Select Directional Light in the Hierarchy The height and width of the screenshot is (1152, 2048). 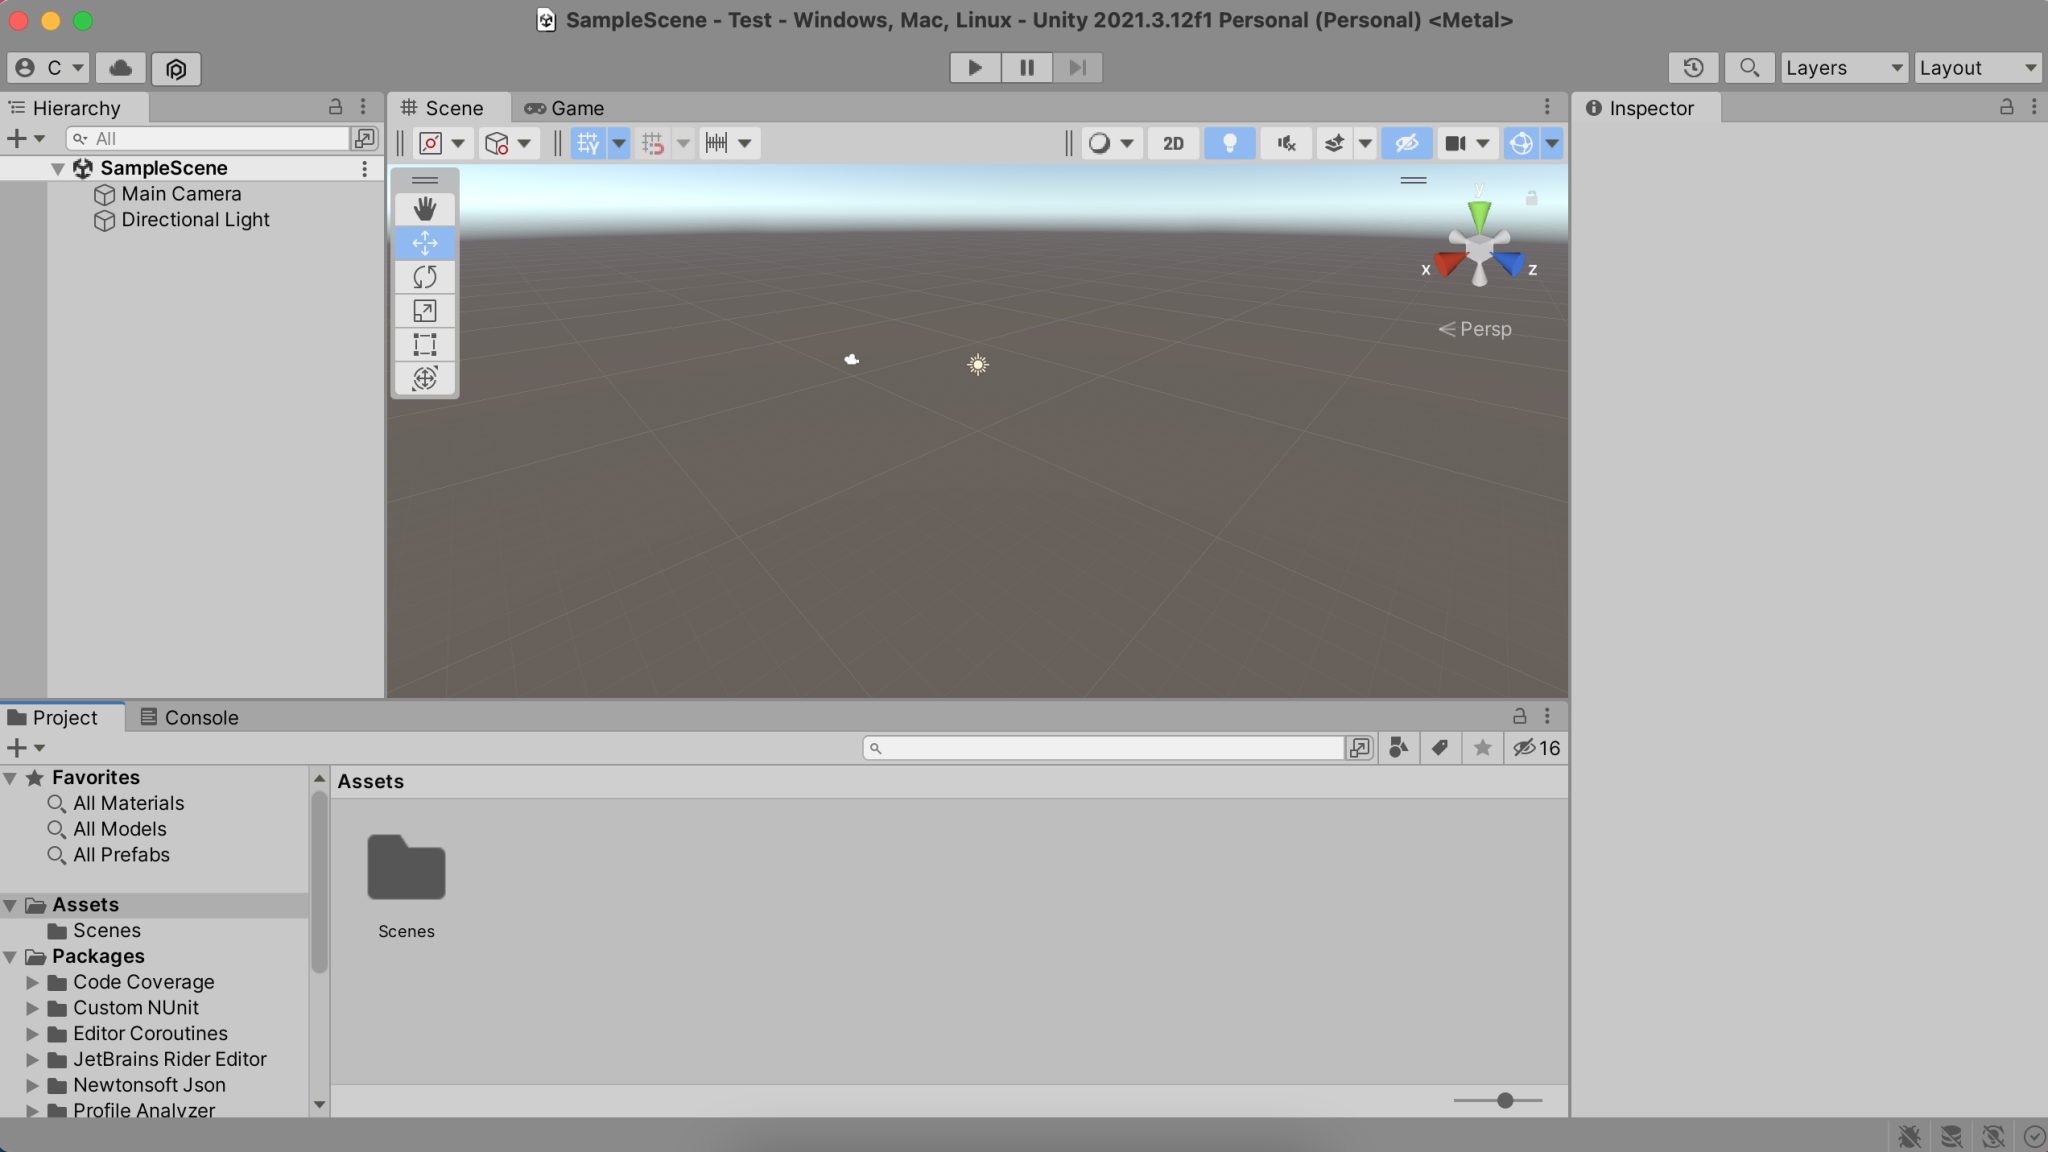point(195,220)
